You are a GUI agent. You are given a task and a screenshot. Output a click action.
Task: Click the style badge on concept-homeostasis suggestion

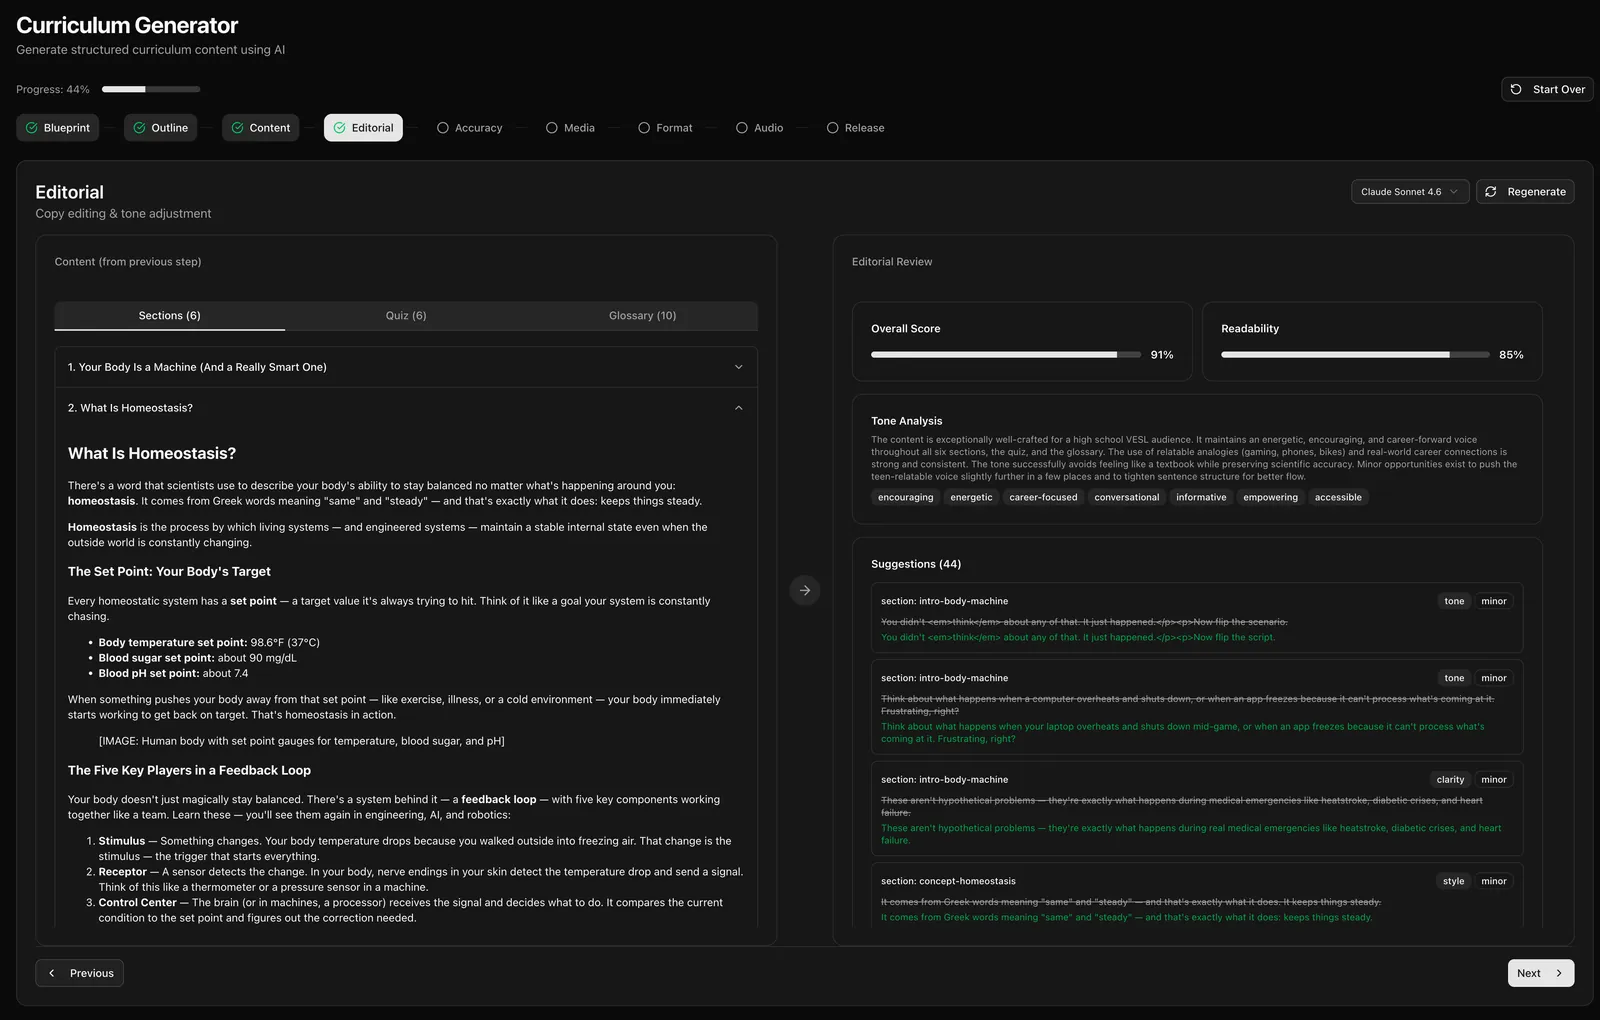(1453, 881)
